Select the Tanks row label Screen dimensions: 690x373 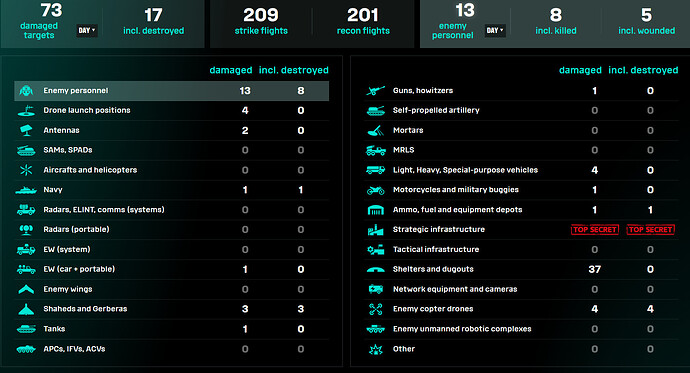click(x=54, y=329)
